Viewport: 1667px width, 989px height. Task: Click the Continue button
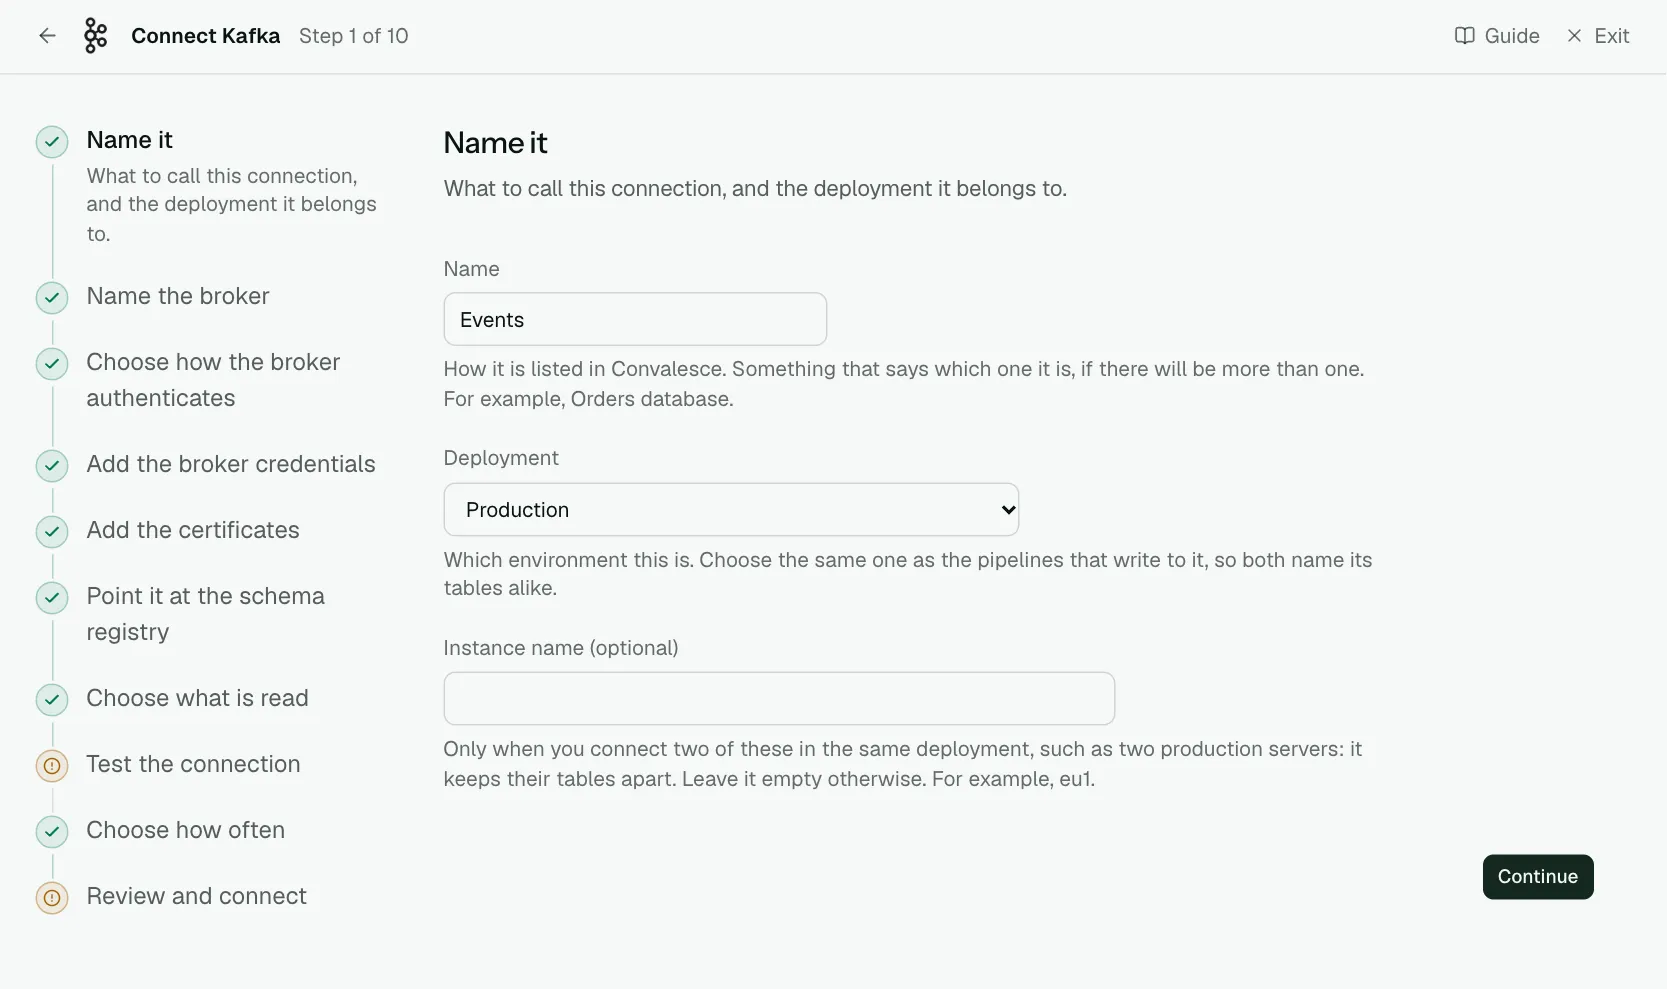pyautogui.click(x=1538, y=877)
